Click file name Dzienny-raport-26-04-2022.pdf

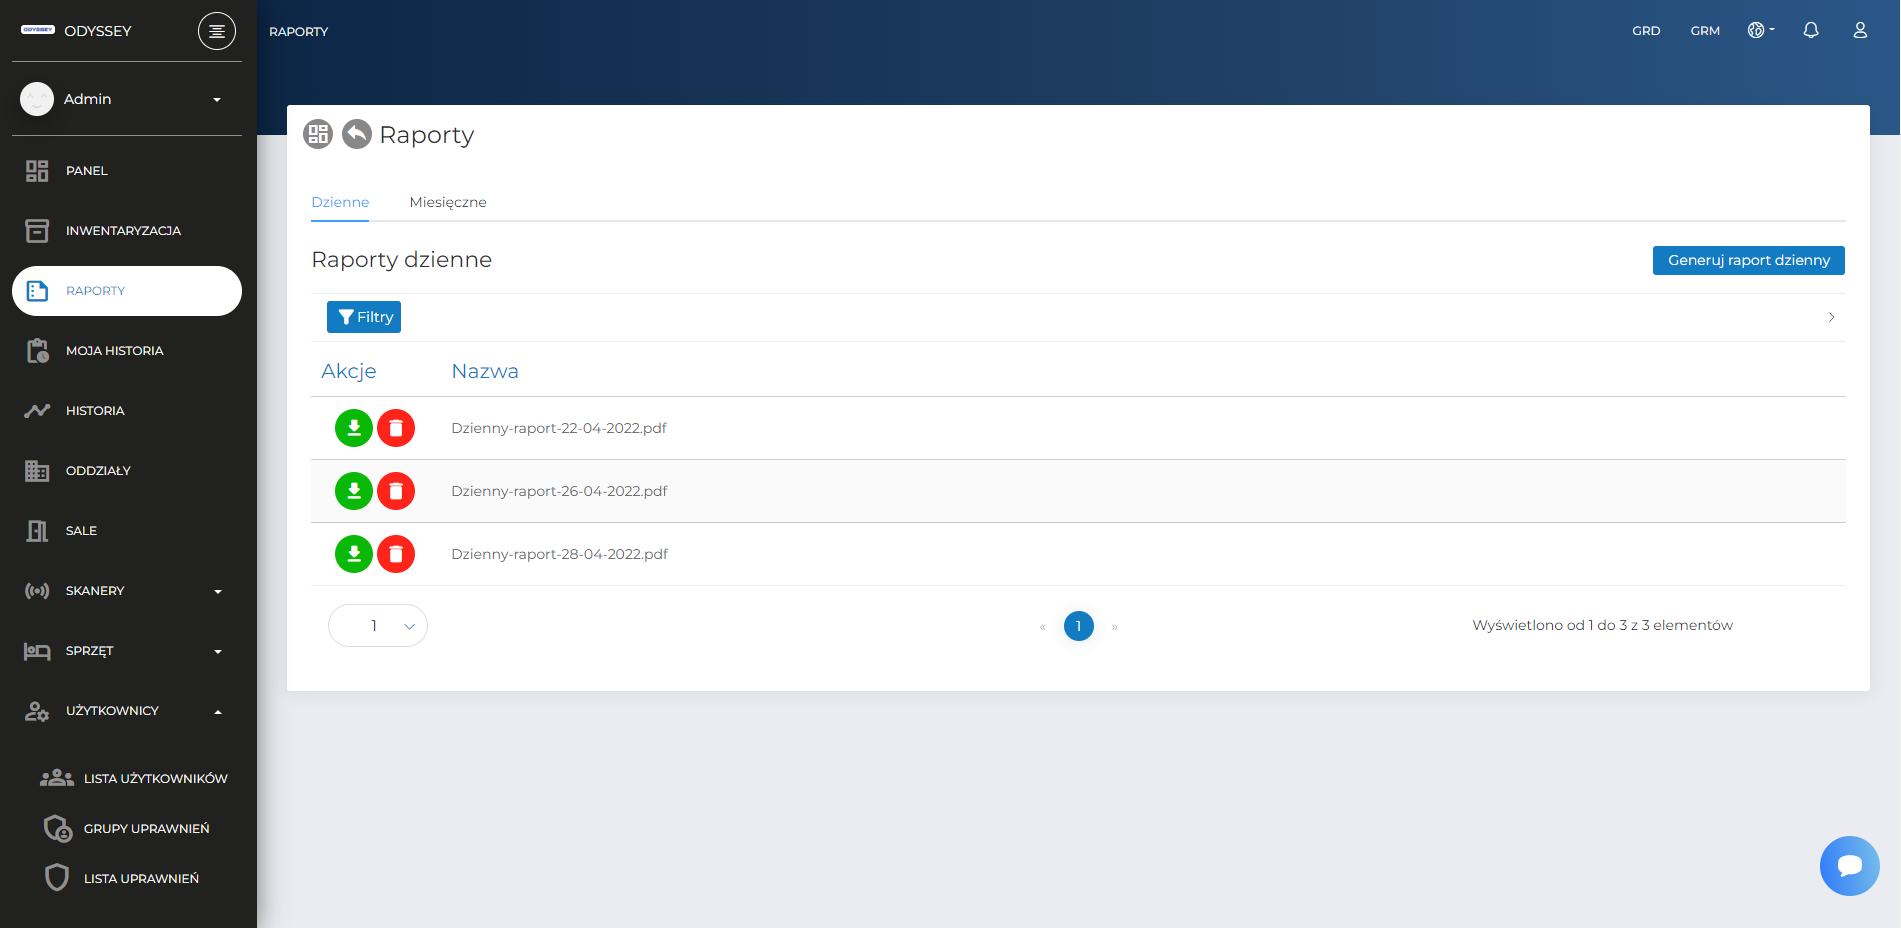pos(559,491)
